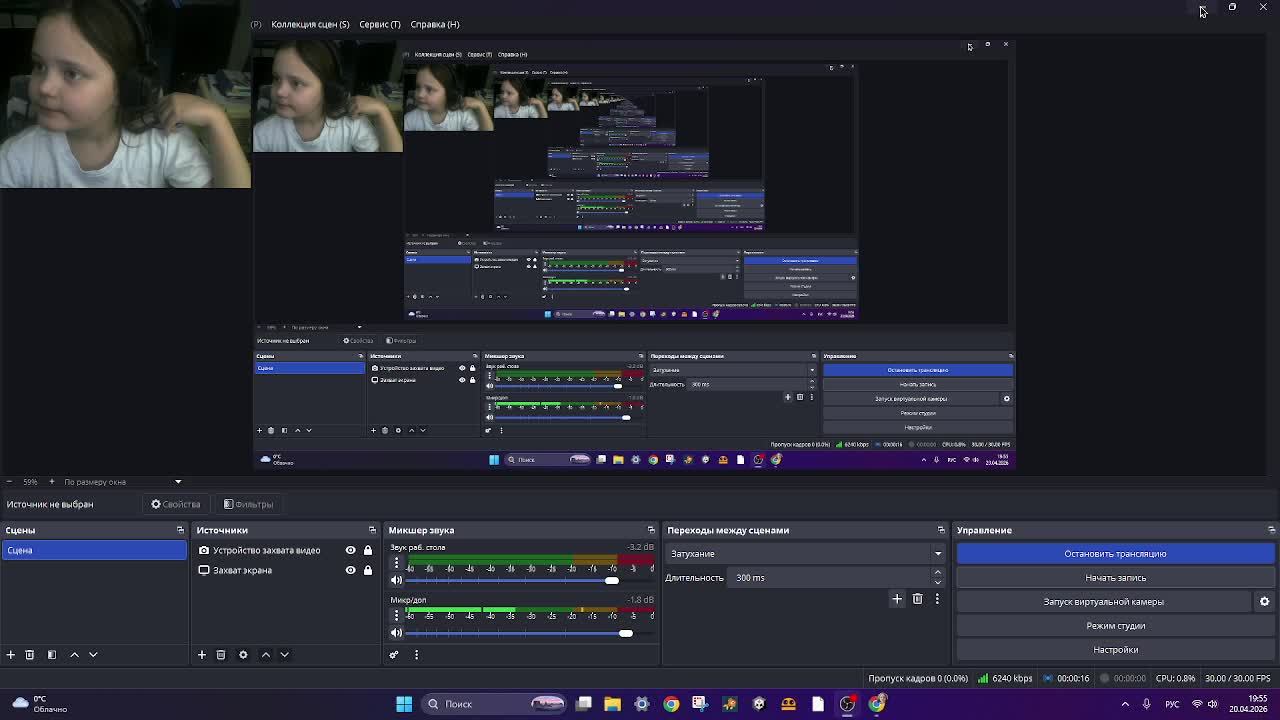1280x720 pixels.
Task: Open virtual camera settings gear
Action: click(x=1264, y=602)
